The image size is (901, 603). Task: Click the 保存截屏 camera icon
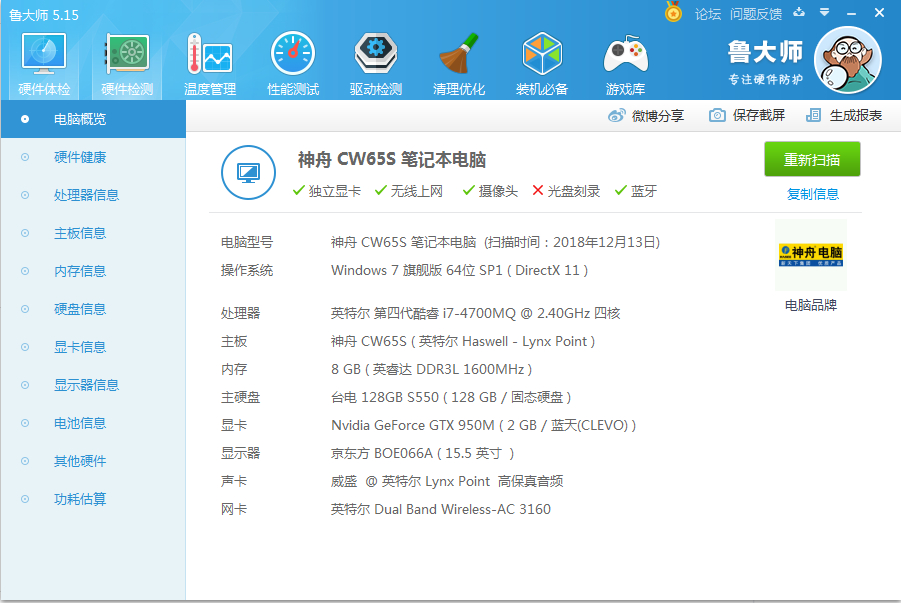(x=717, y=116)
